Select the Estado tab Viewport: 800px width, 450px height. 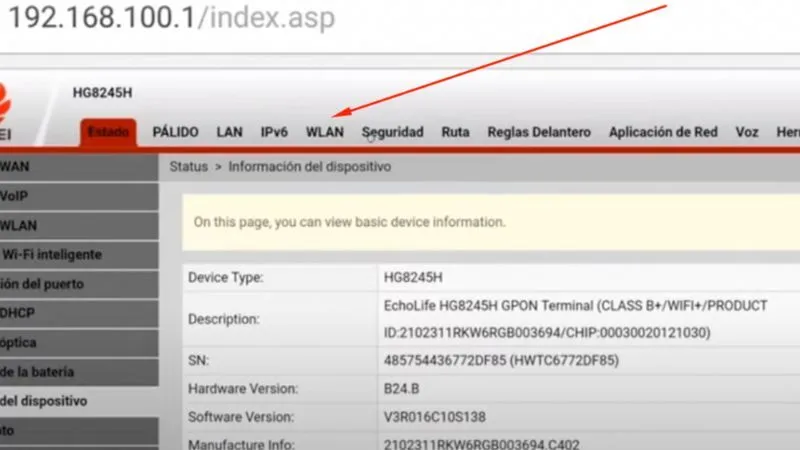click(x=108, y=132)
